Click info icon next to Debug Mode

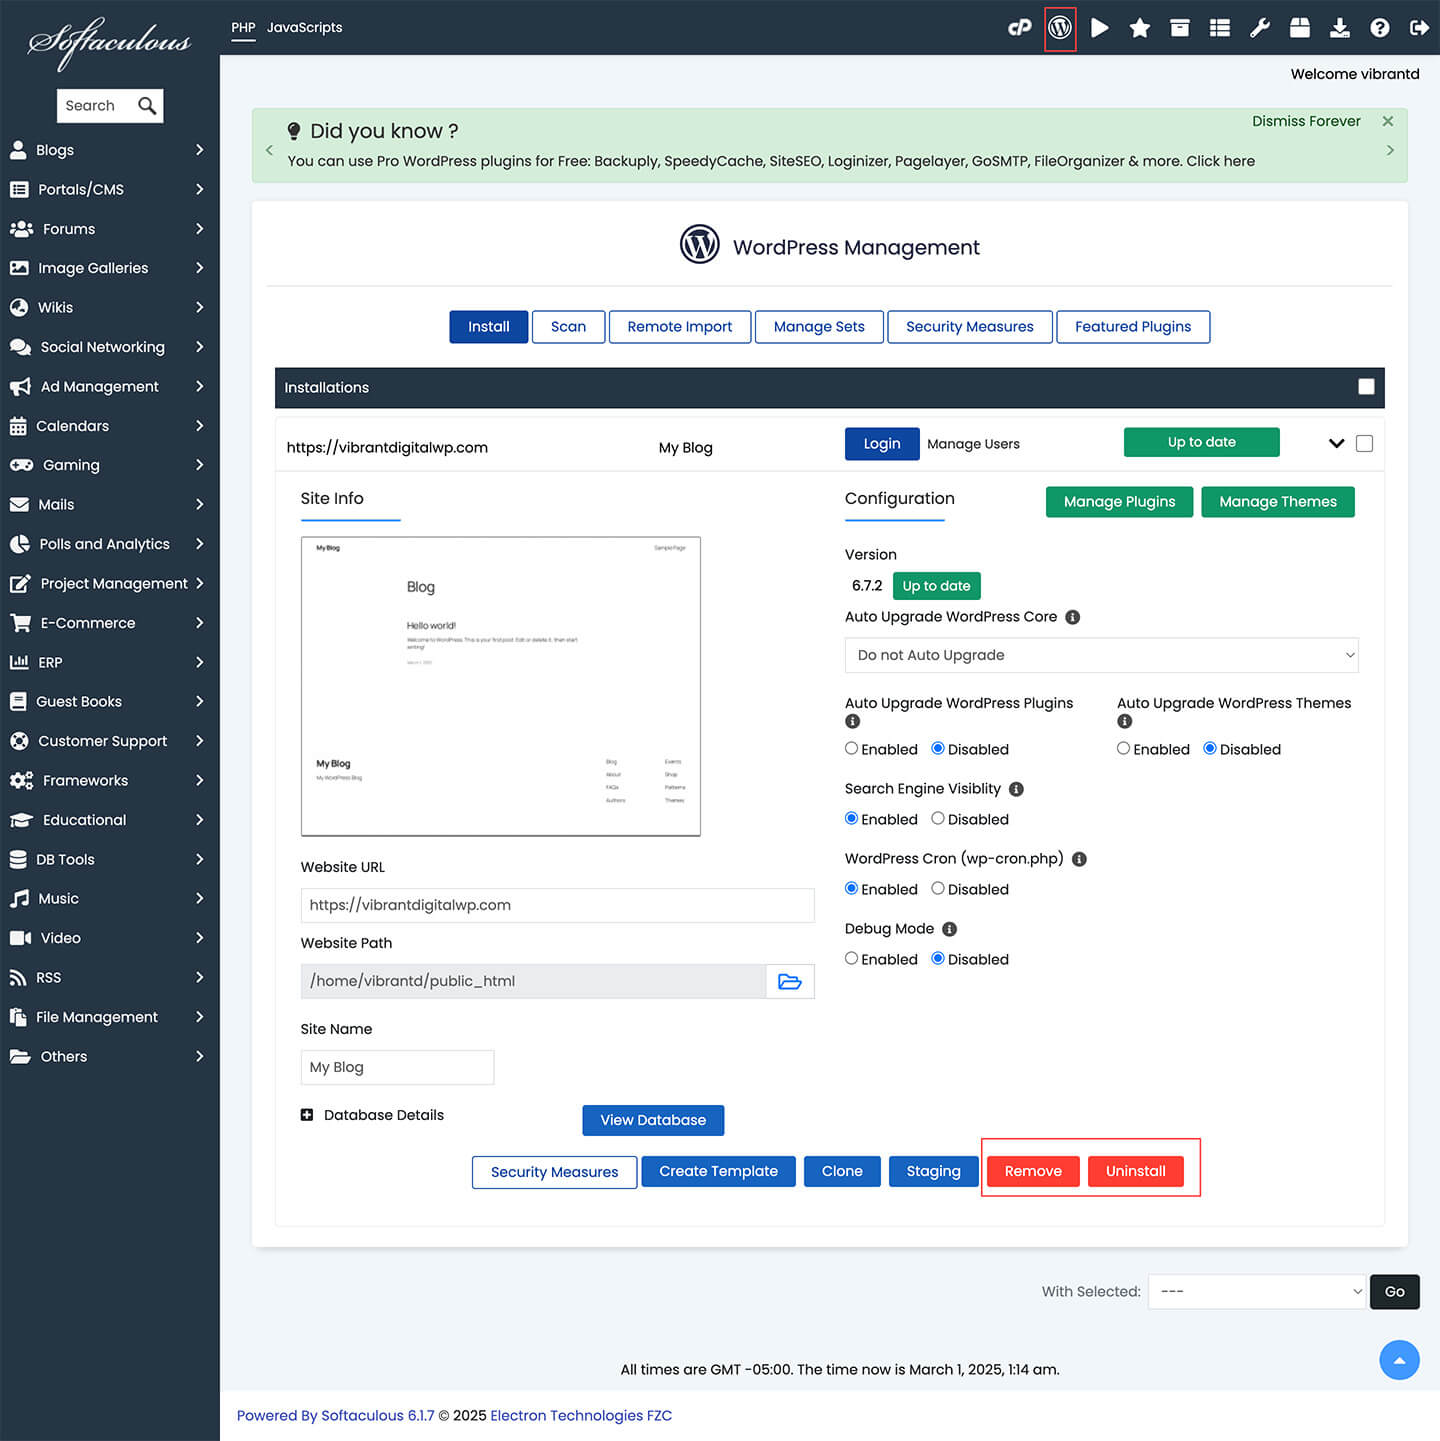[949, 929]
